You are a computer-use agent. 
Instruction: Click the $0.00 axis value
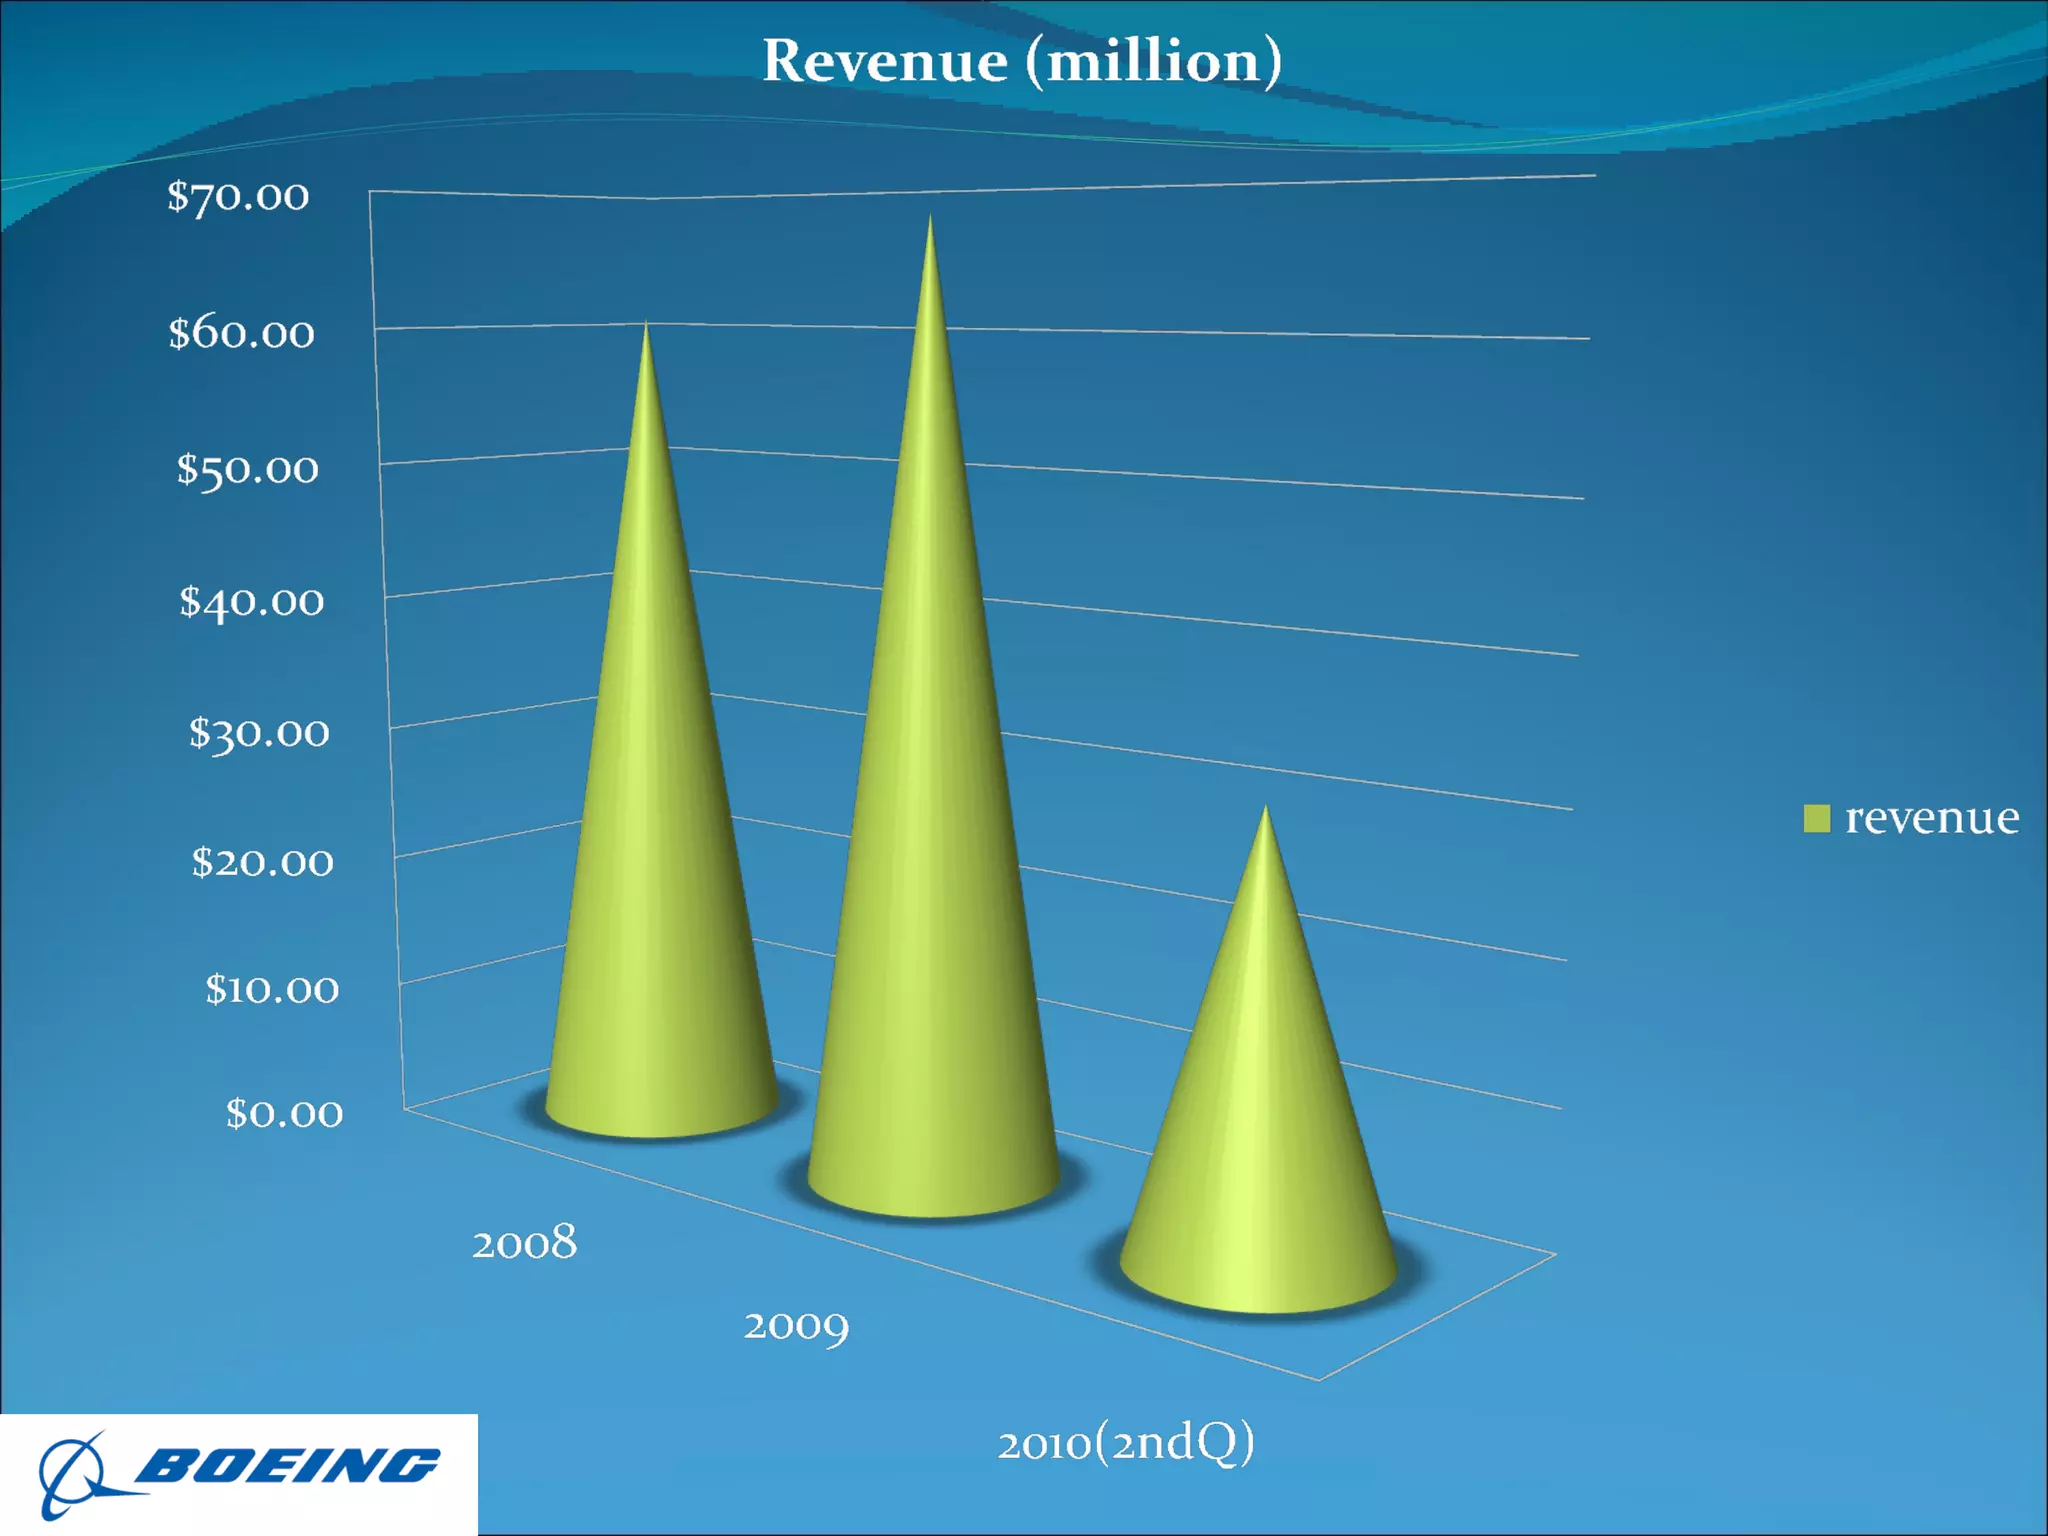(284, 1113)
